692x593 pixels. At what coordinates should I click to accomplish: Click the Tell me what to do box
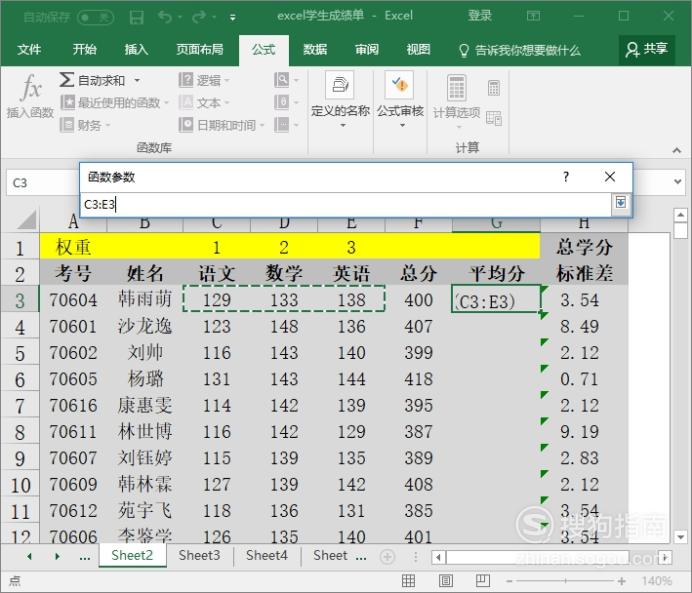pos(521,50)
